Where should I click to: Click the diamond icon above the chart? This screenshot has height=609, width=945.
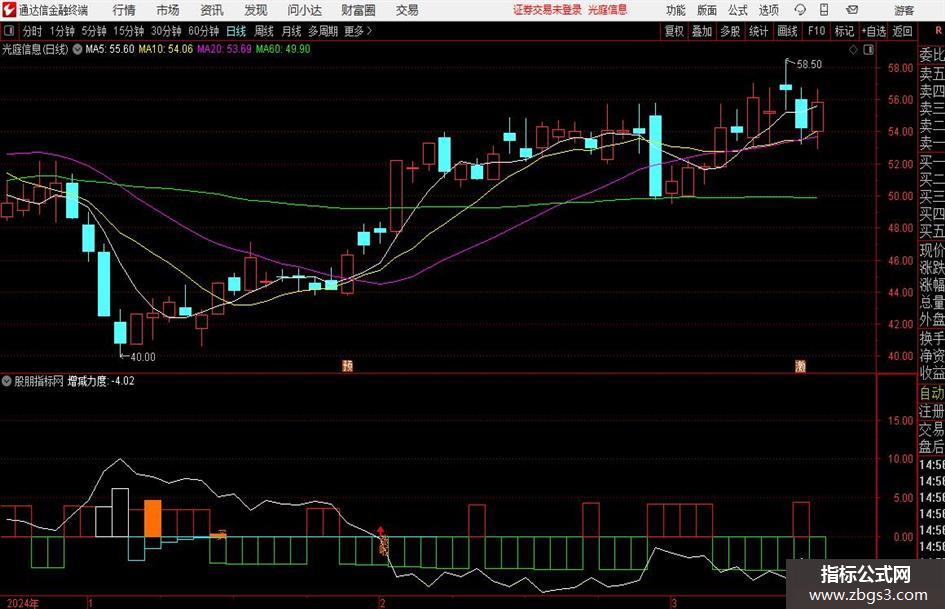pos(853,50)
